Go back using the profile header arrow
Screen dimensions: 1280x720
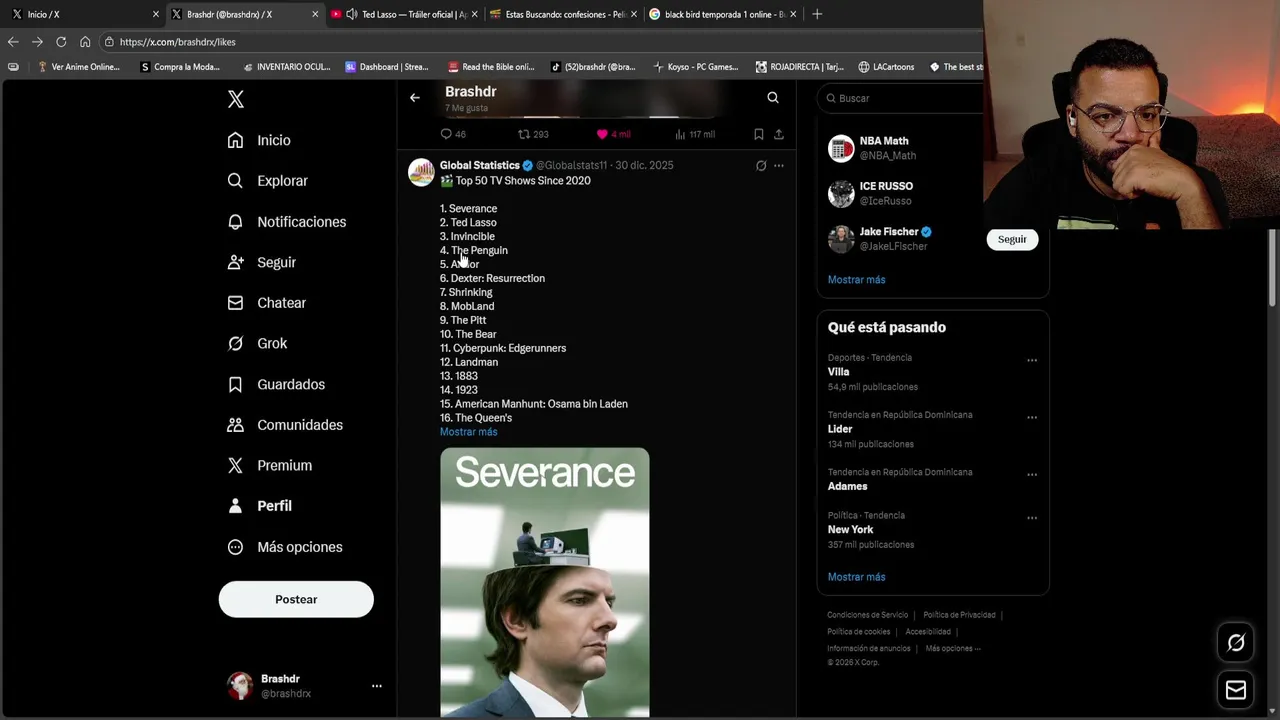coord(415,98)
